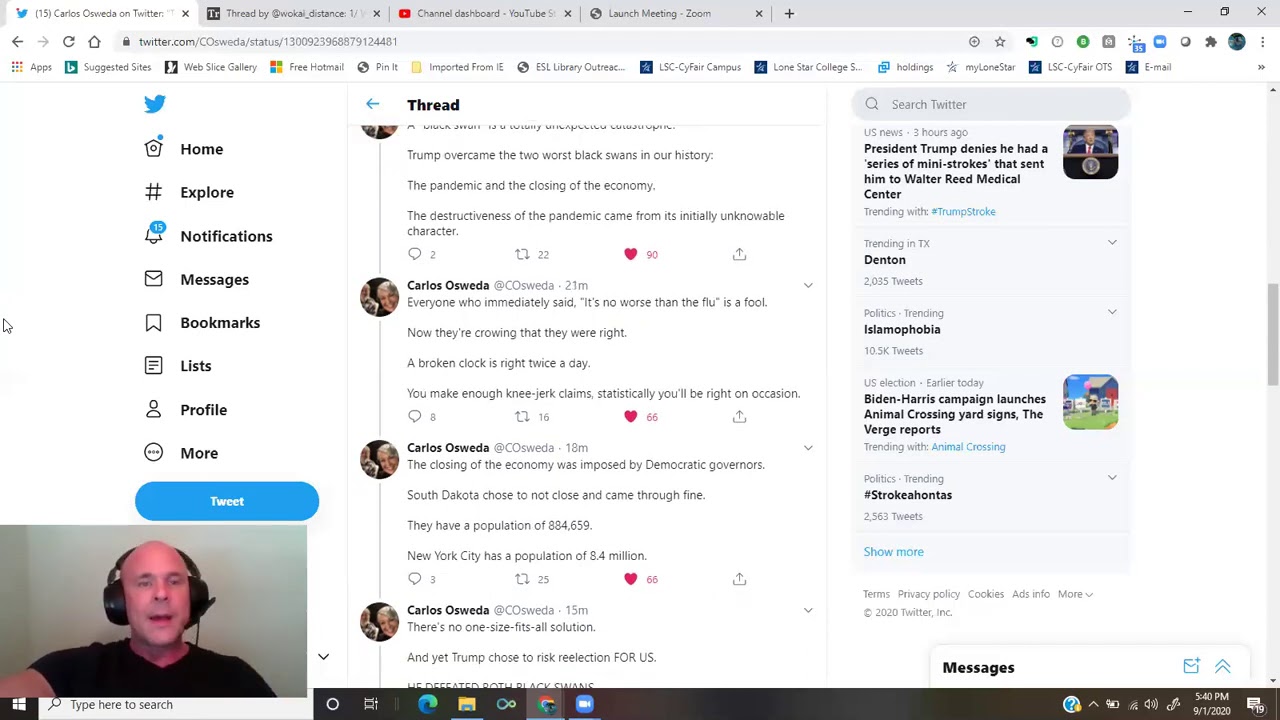Click the blue Tweet button

[x=227, y=501]
